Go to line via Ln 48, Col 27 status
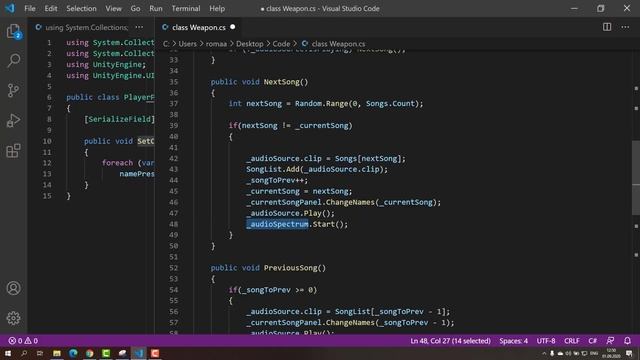The height and width of the screenshot is (360, 640). tap(450, 340)
